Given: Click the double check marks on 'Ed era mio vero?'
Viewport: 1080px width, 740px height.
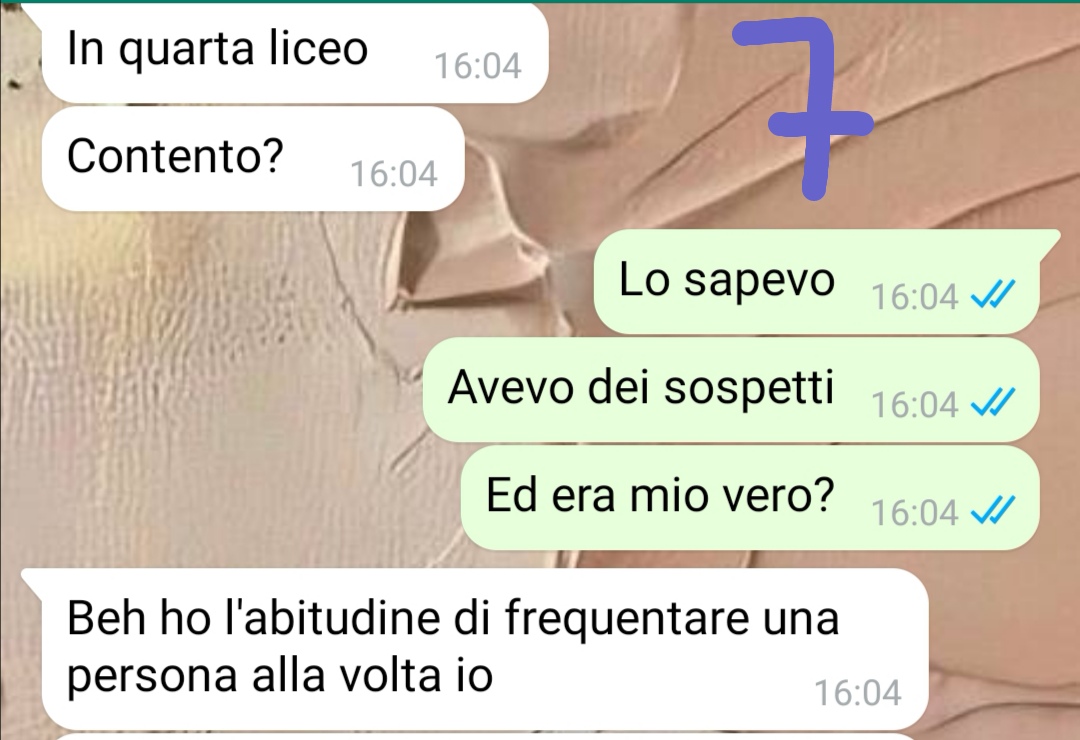Looking at the screenshot, I should (992, 511).
